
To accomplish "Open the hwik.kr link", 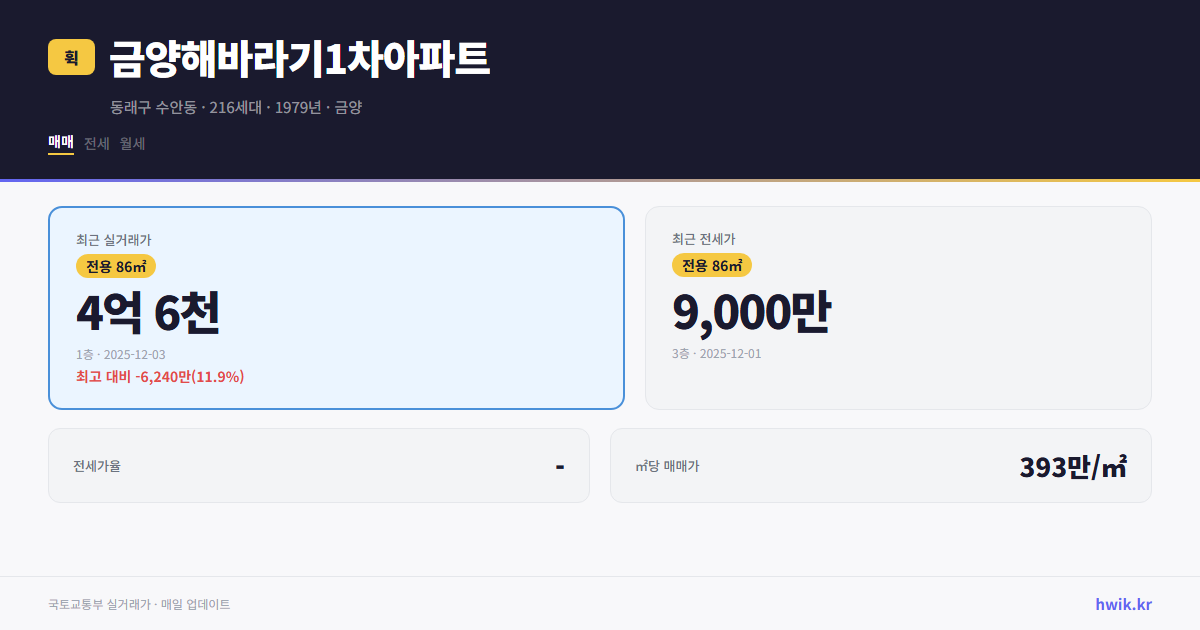I will [1122, 603].
